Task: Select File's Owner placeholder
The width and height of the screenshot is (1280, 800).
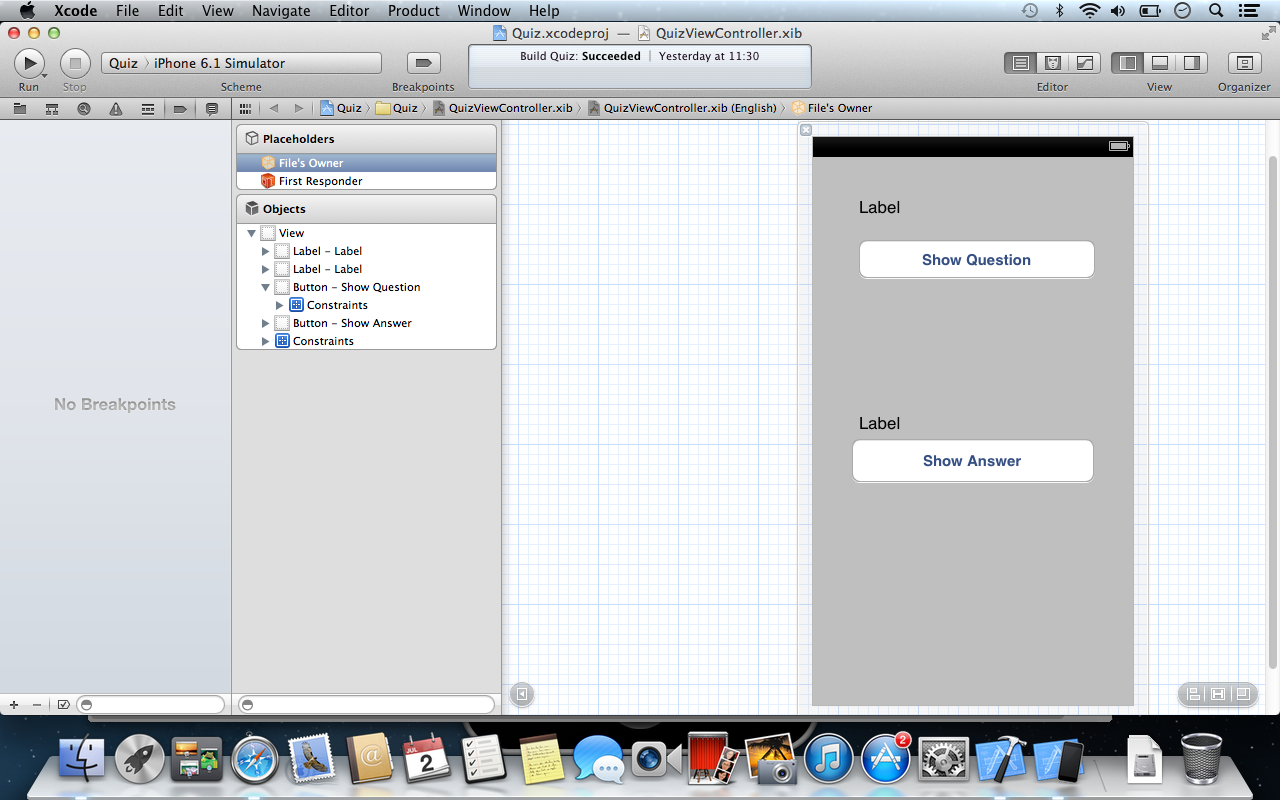Action: point(366,163)
